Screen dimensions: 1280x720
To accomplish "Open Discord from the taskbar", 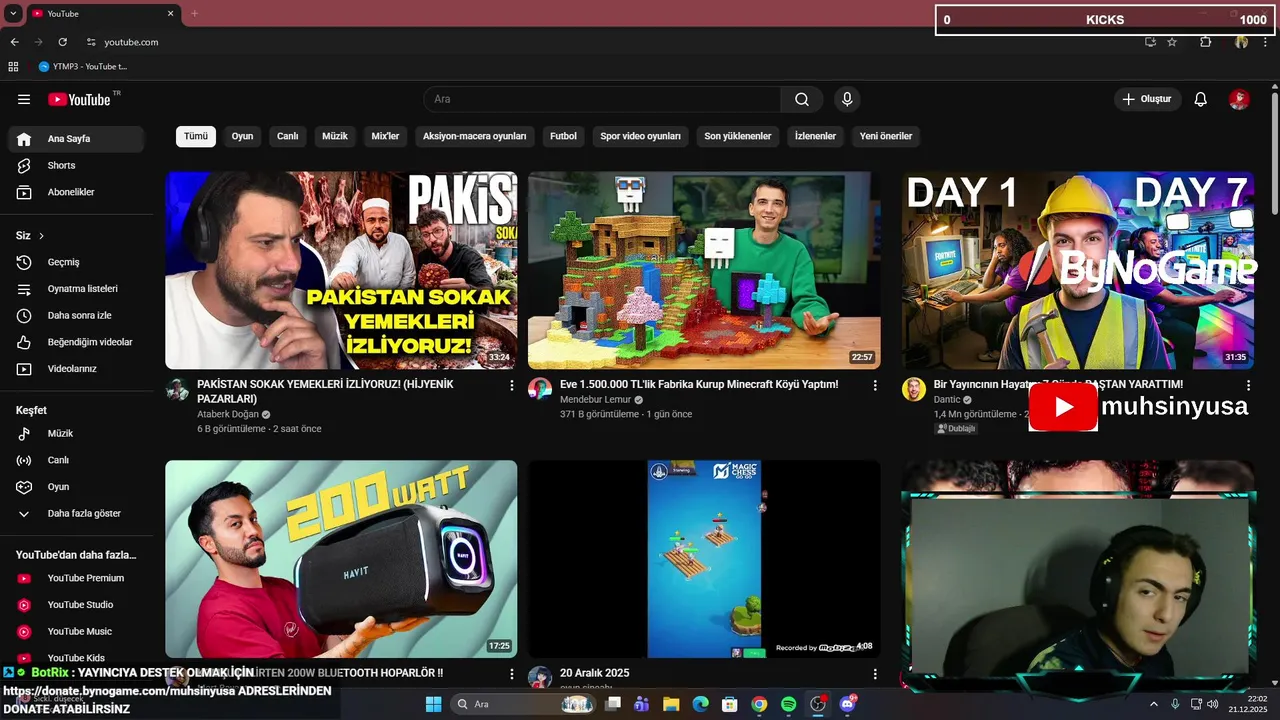I will point(849,704).
